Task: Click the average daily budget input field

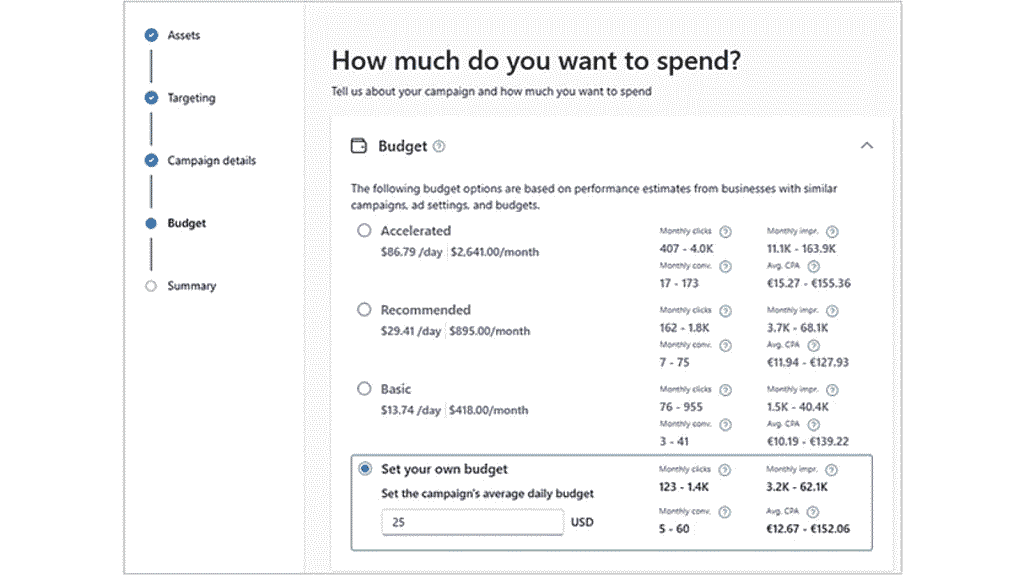Action: (472, 521)
